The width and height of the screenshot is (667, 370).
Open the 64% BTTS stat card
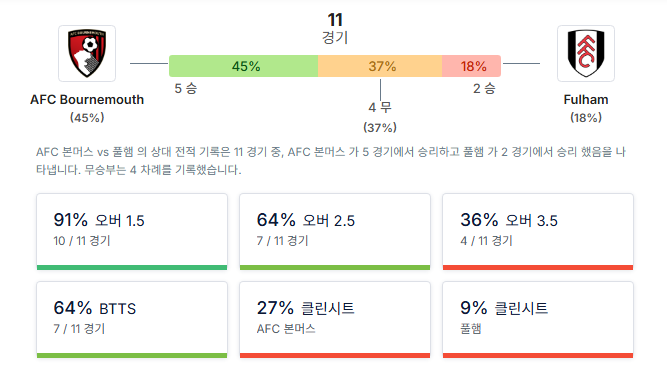coord(132,320)
